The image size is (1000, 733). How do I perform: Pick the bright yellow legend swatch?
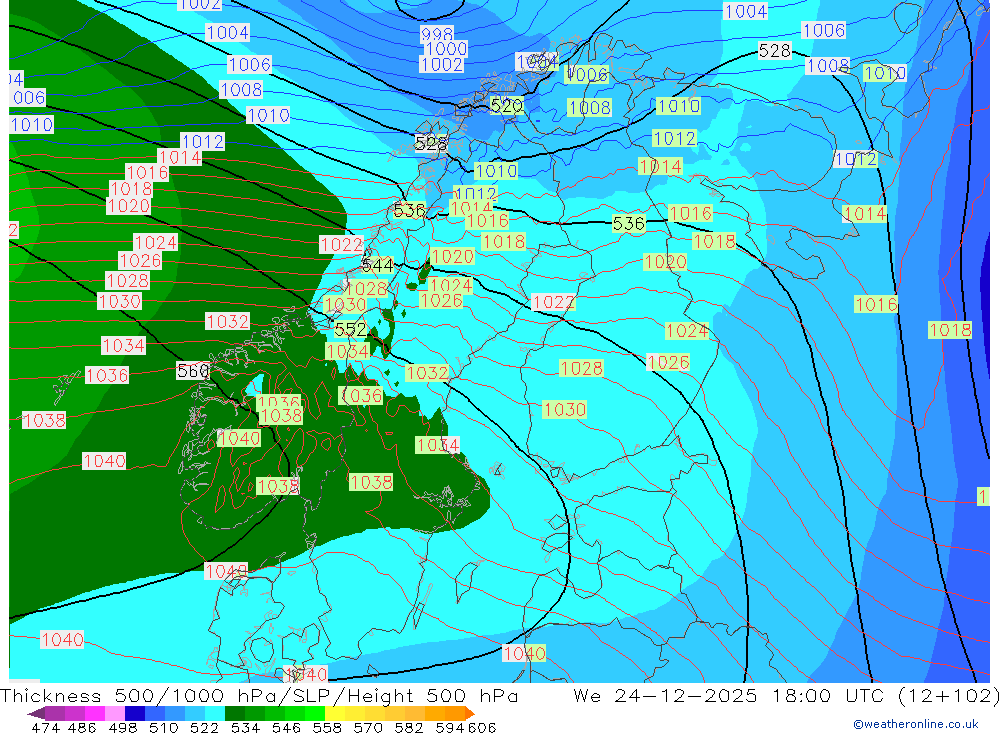335,713
